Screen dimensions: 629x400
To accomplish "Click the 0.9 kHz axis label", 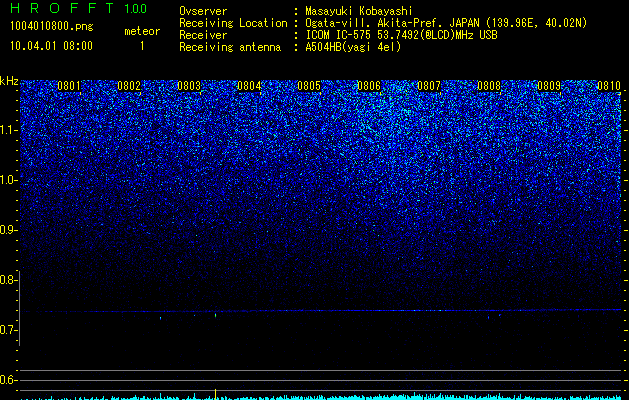I will click(x=8, y=230).
